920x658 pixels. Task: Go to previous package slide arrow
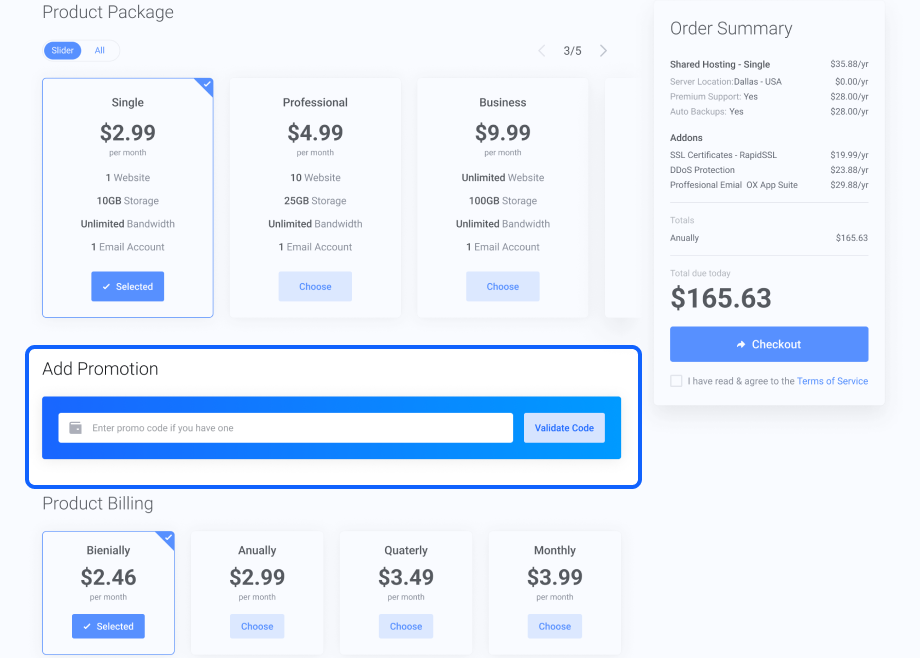(542, 51)
